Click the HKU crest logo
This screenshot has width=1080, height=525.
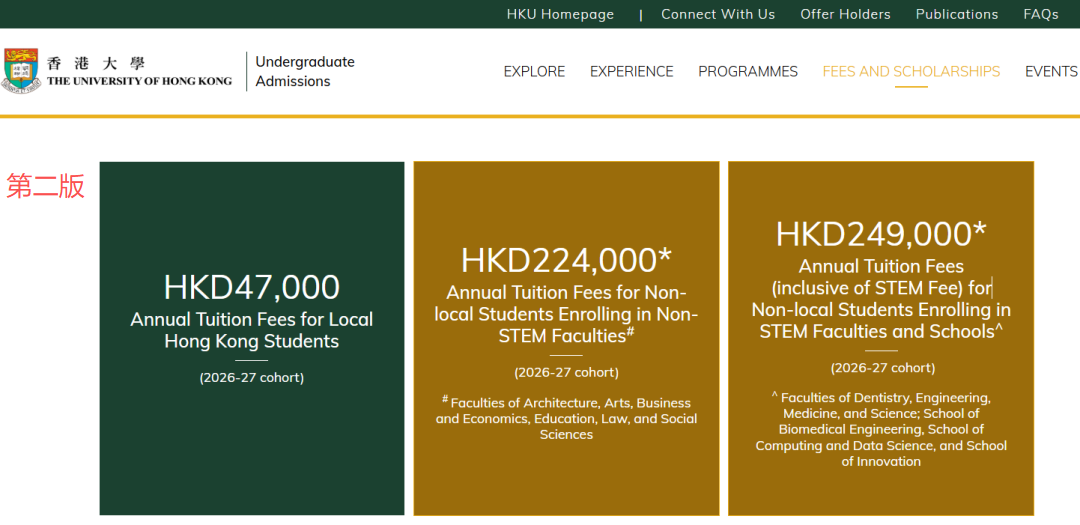(x=22, y=70)
